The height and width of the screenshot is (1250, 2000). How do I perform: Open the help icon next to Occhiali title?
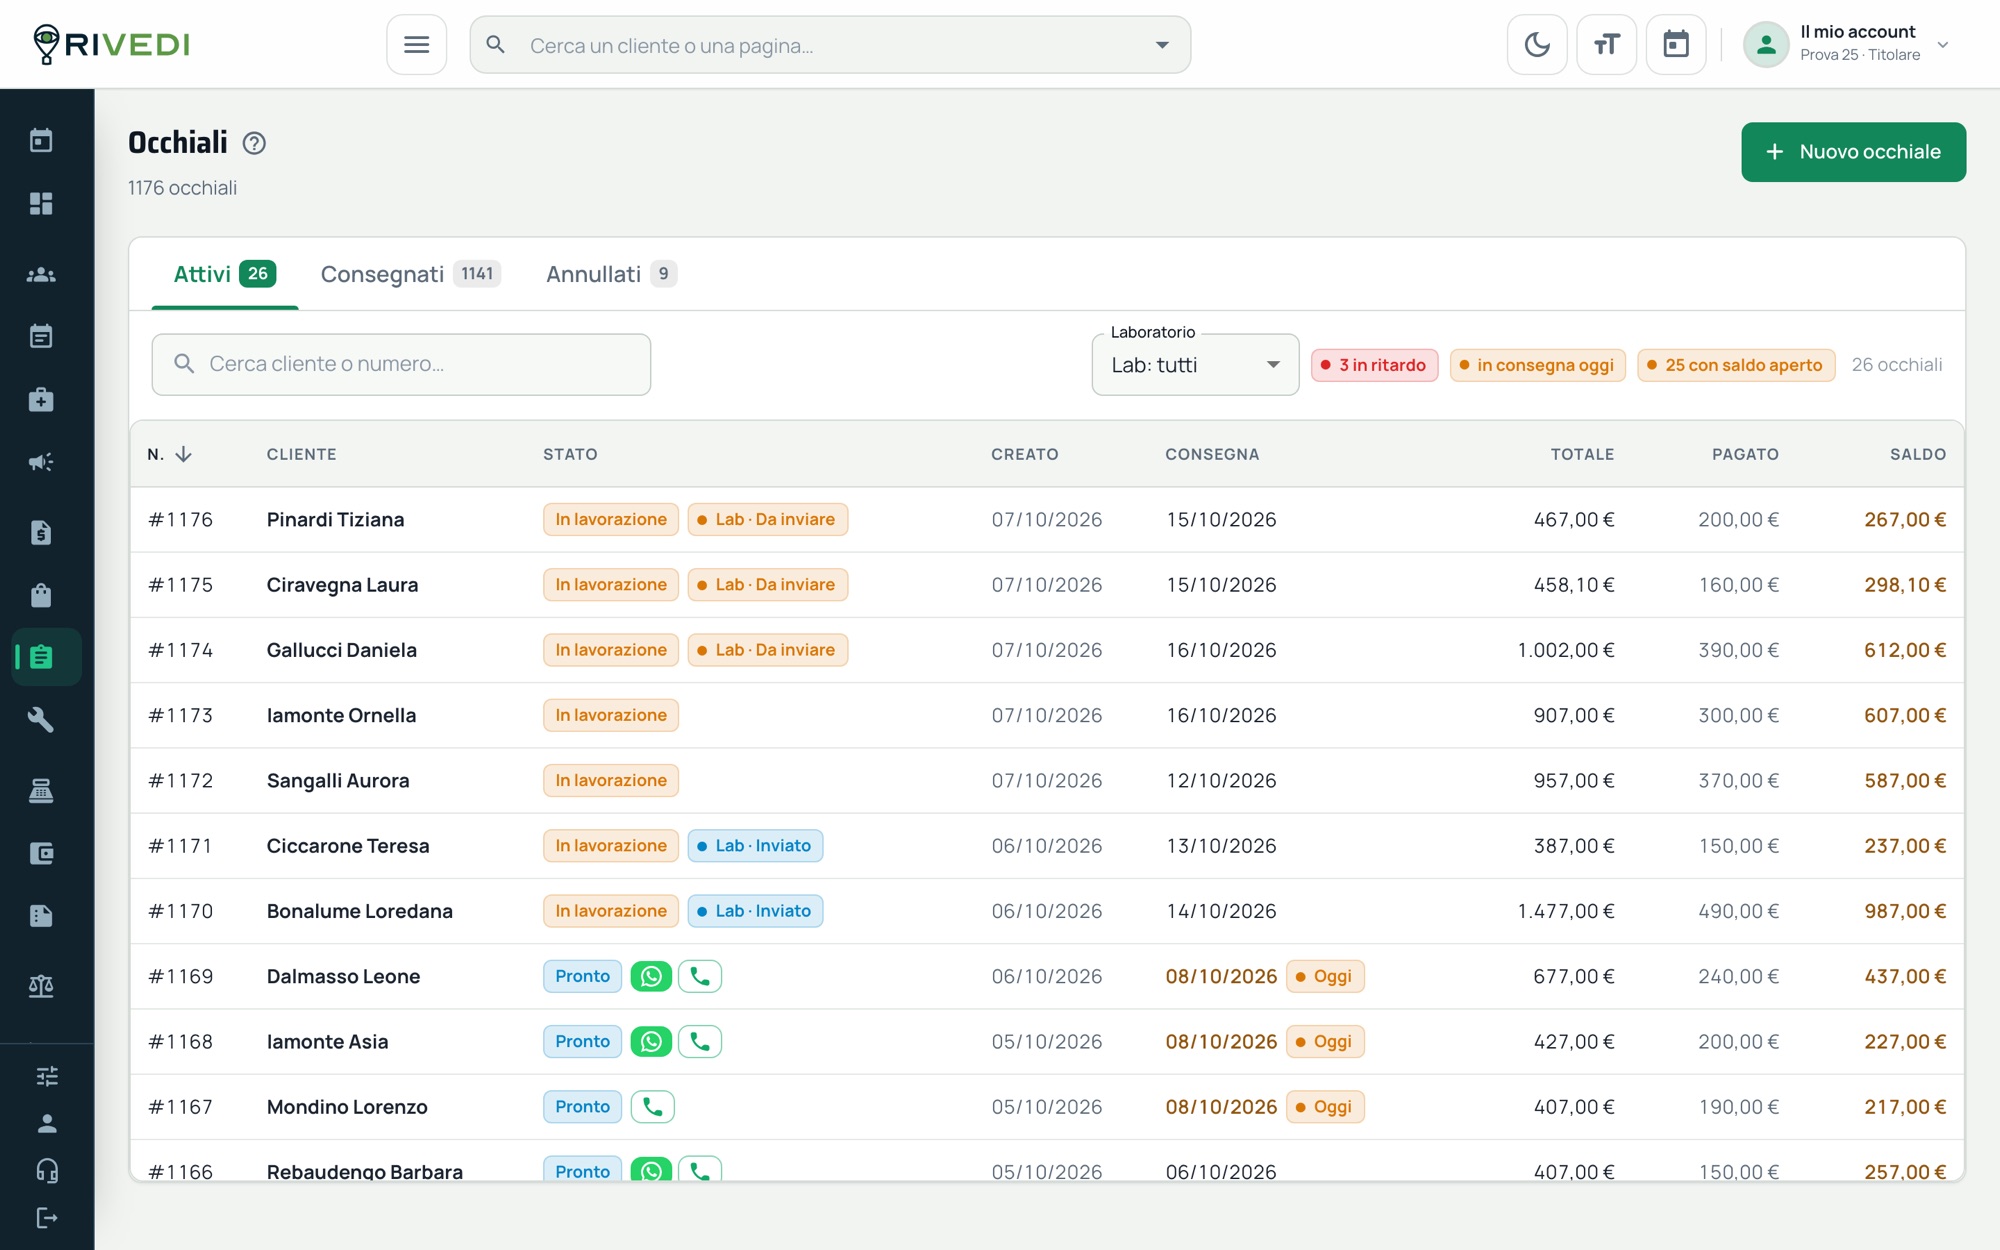(254, 143)
